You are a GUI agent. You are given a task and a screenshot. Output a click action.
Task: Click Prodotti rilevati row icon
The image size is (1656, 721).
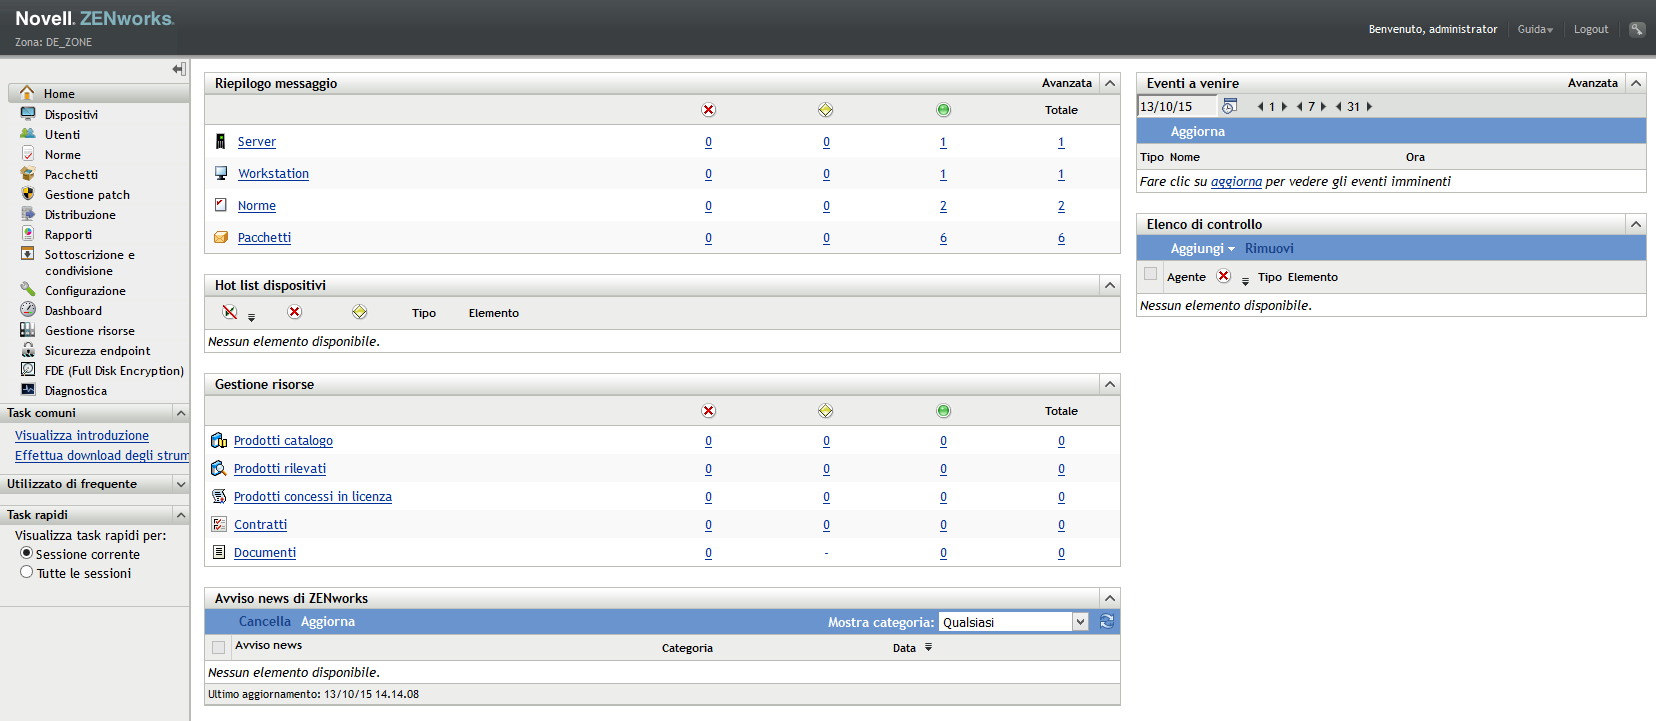point(219,468)
